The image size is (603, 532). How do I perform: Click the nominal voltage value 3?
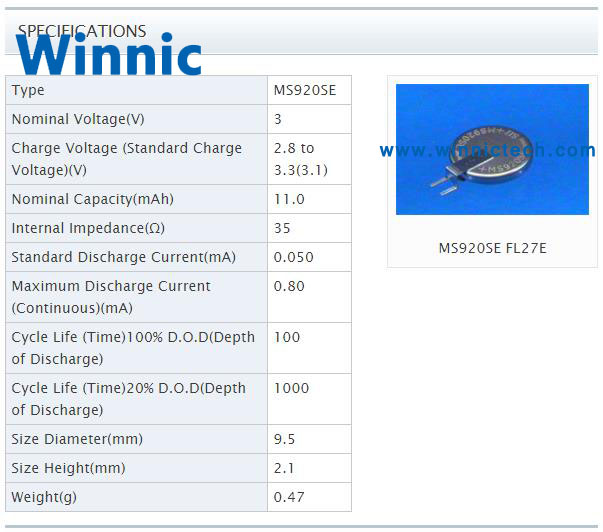click(x=278, y=119)
